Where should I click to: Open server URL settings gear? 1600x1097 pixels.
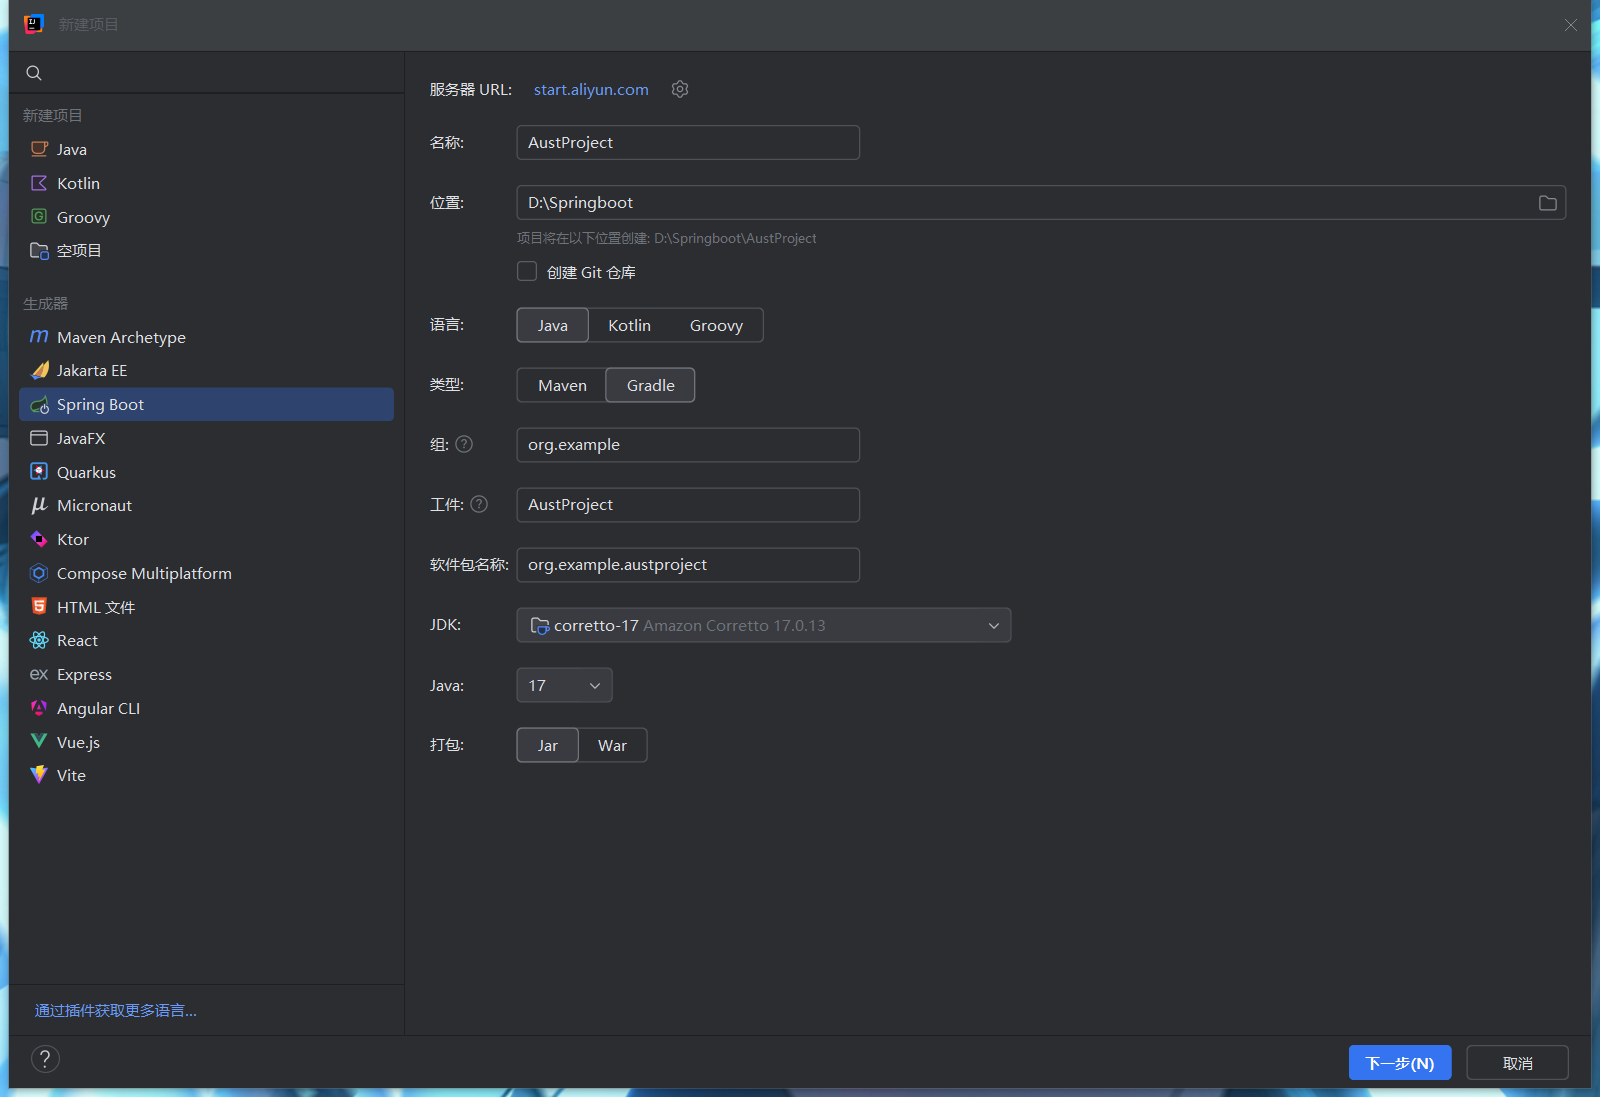pos(680,89)
